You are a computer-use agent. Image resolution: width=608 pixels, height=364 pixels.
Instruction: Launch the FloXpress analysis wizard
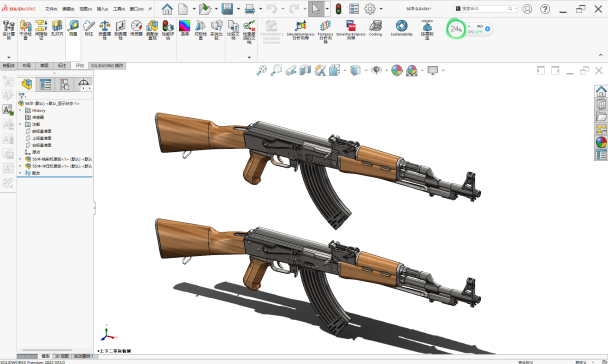pos(325,31)
